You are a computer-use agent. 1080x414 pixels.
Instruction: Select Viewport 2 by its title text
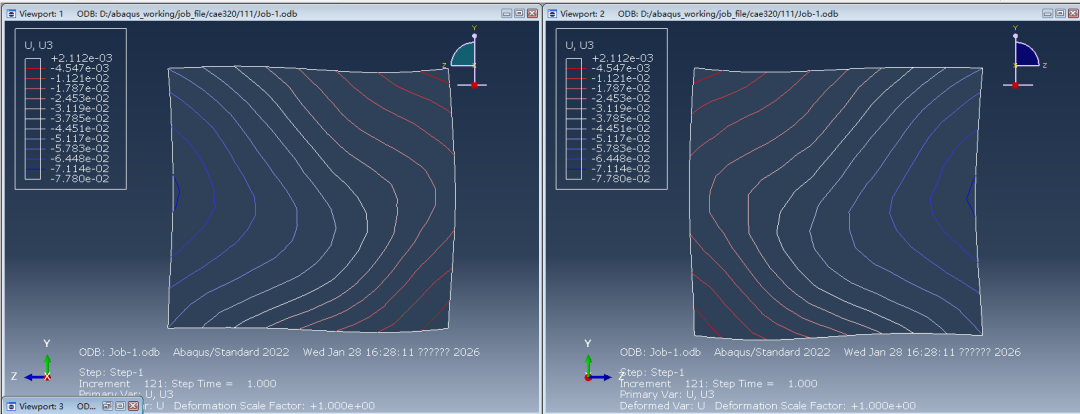click(x=583, y=14)
